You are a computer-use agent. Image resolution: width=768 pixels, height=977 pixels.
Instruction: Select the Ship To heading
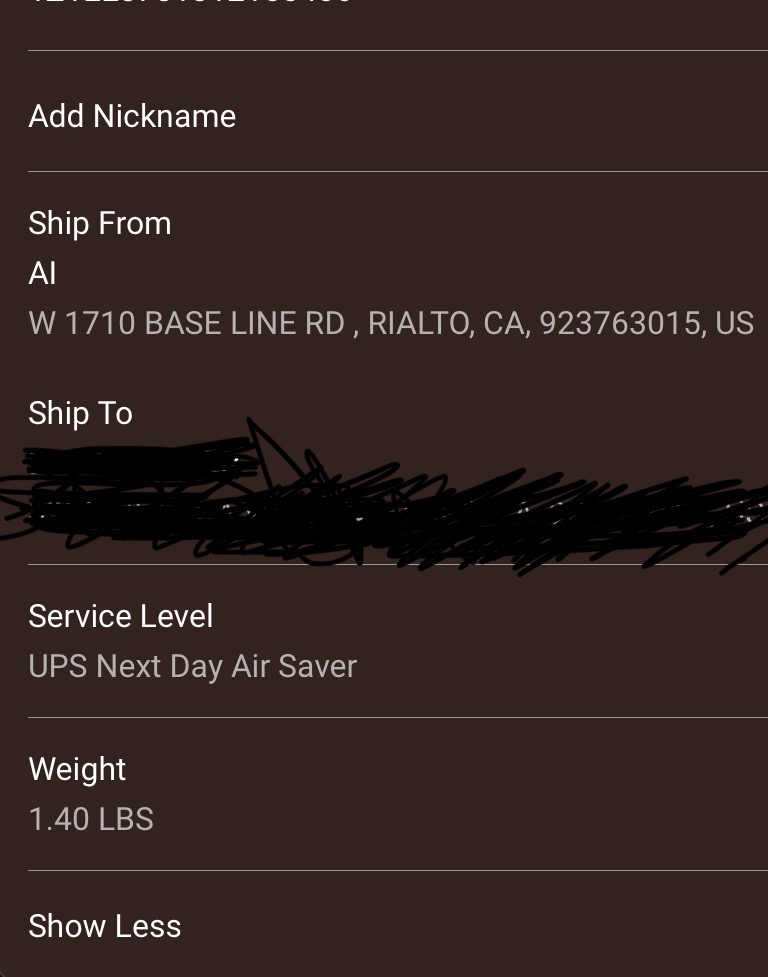click(x=80, y=413)
